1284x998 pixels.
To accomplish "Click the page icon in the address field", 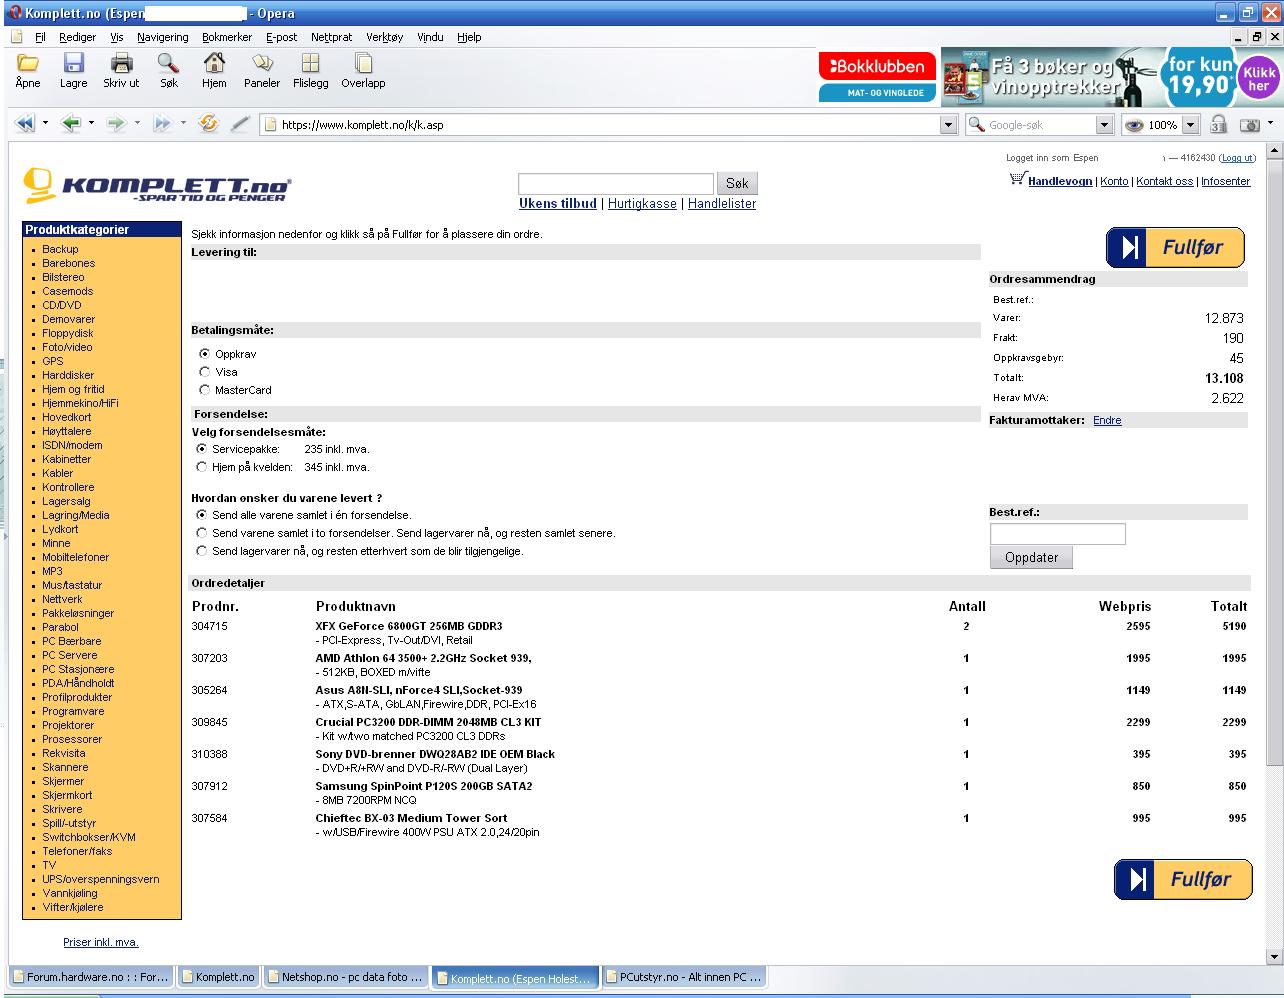I will [270, 125].
